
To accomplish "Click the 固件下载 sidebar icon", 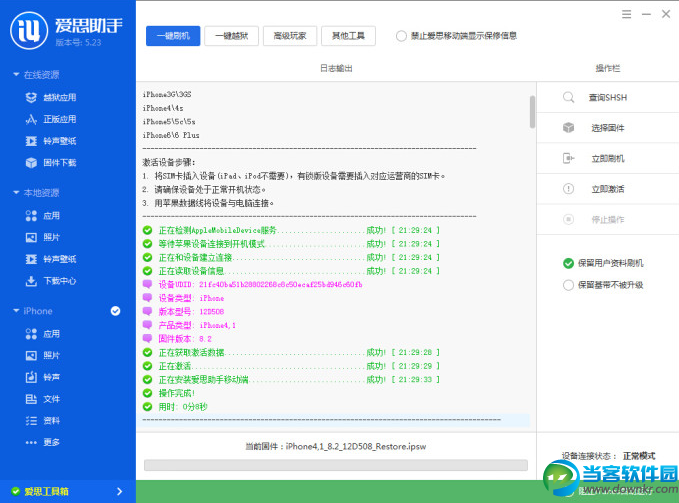I will click(x=29, y=163).
